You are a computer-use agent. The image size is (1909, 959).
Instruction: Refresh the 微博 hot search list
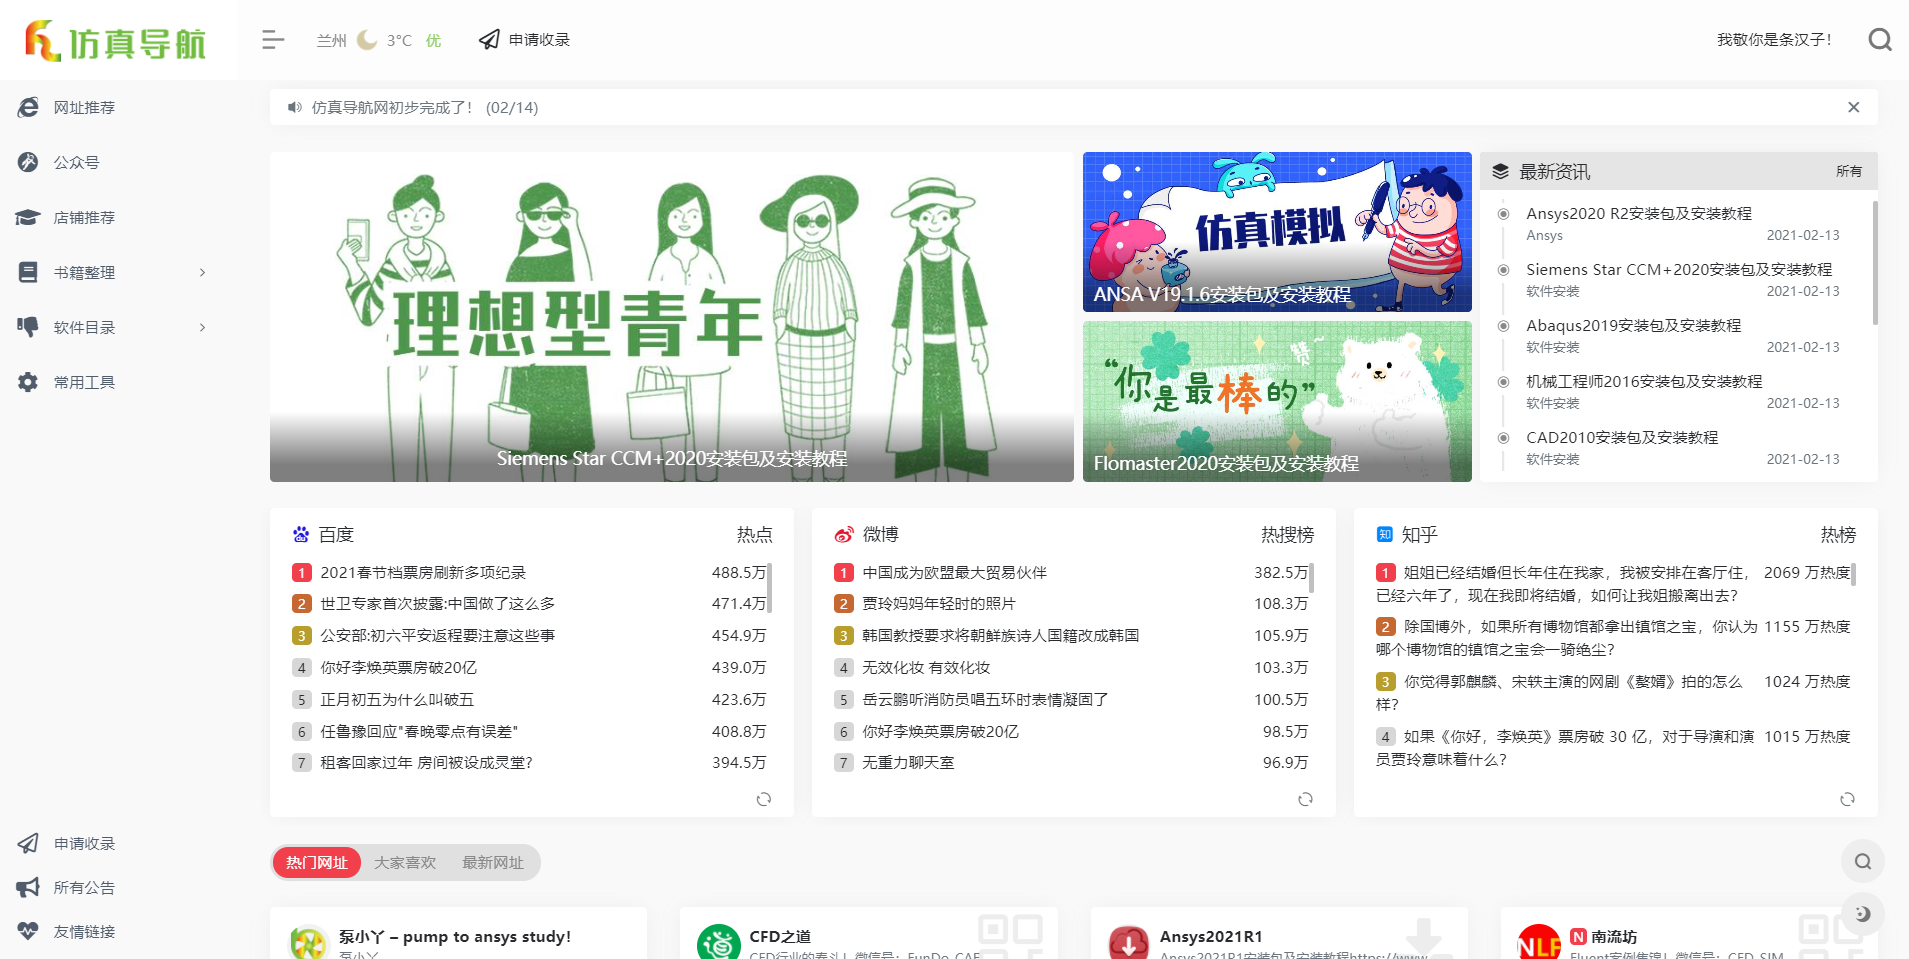coord(1305,799)
